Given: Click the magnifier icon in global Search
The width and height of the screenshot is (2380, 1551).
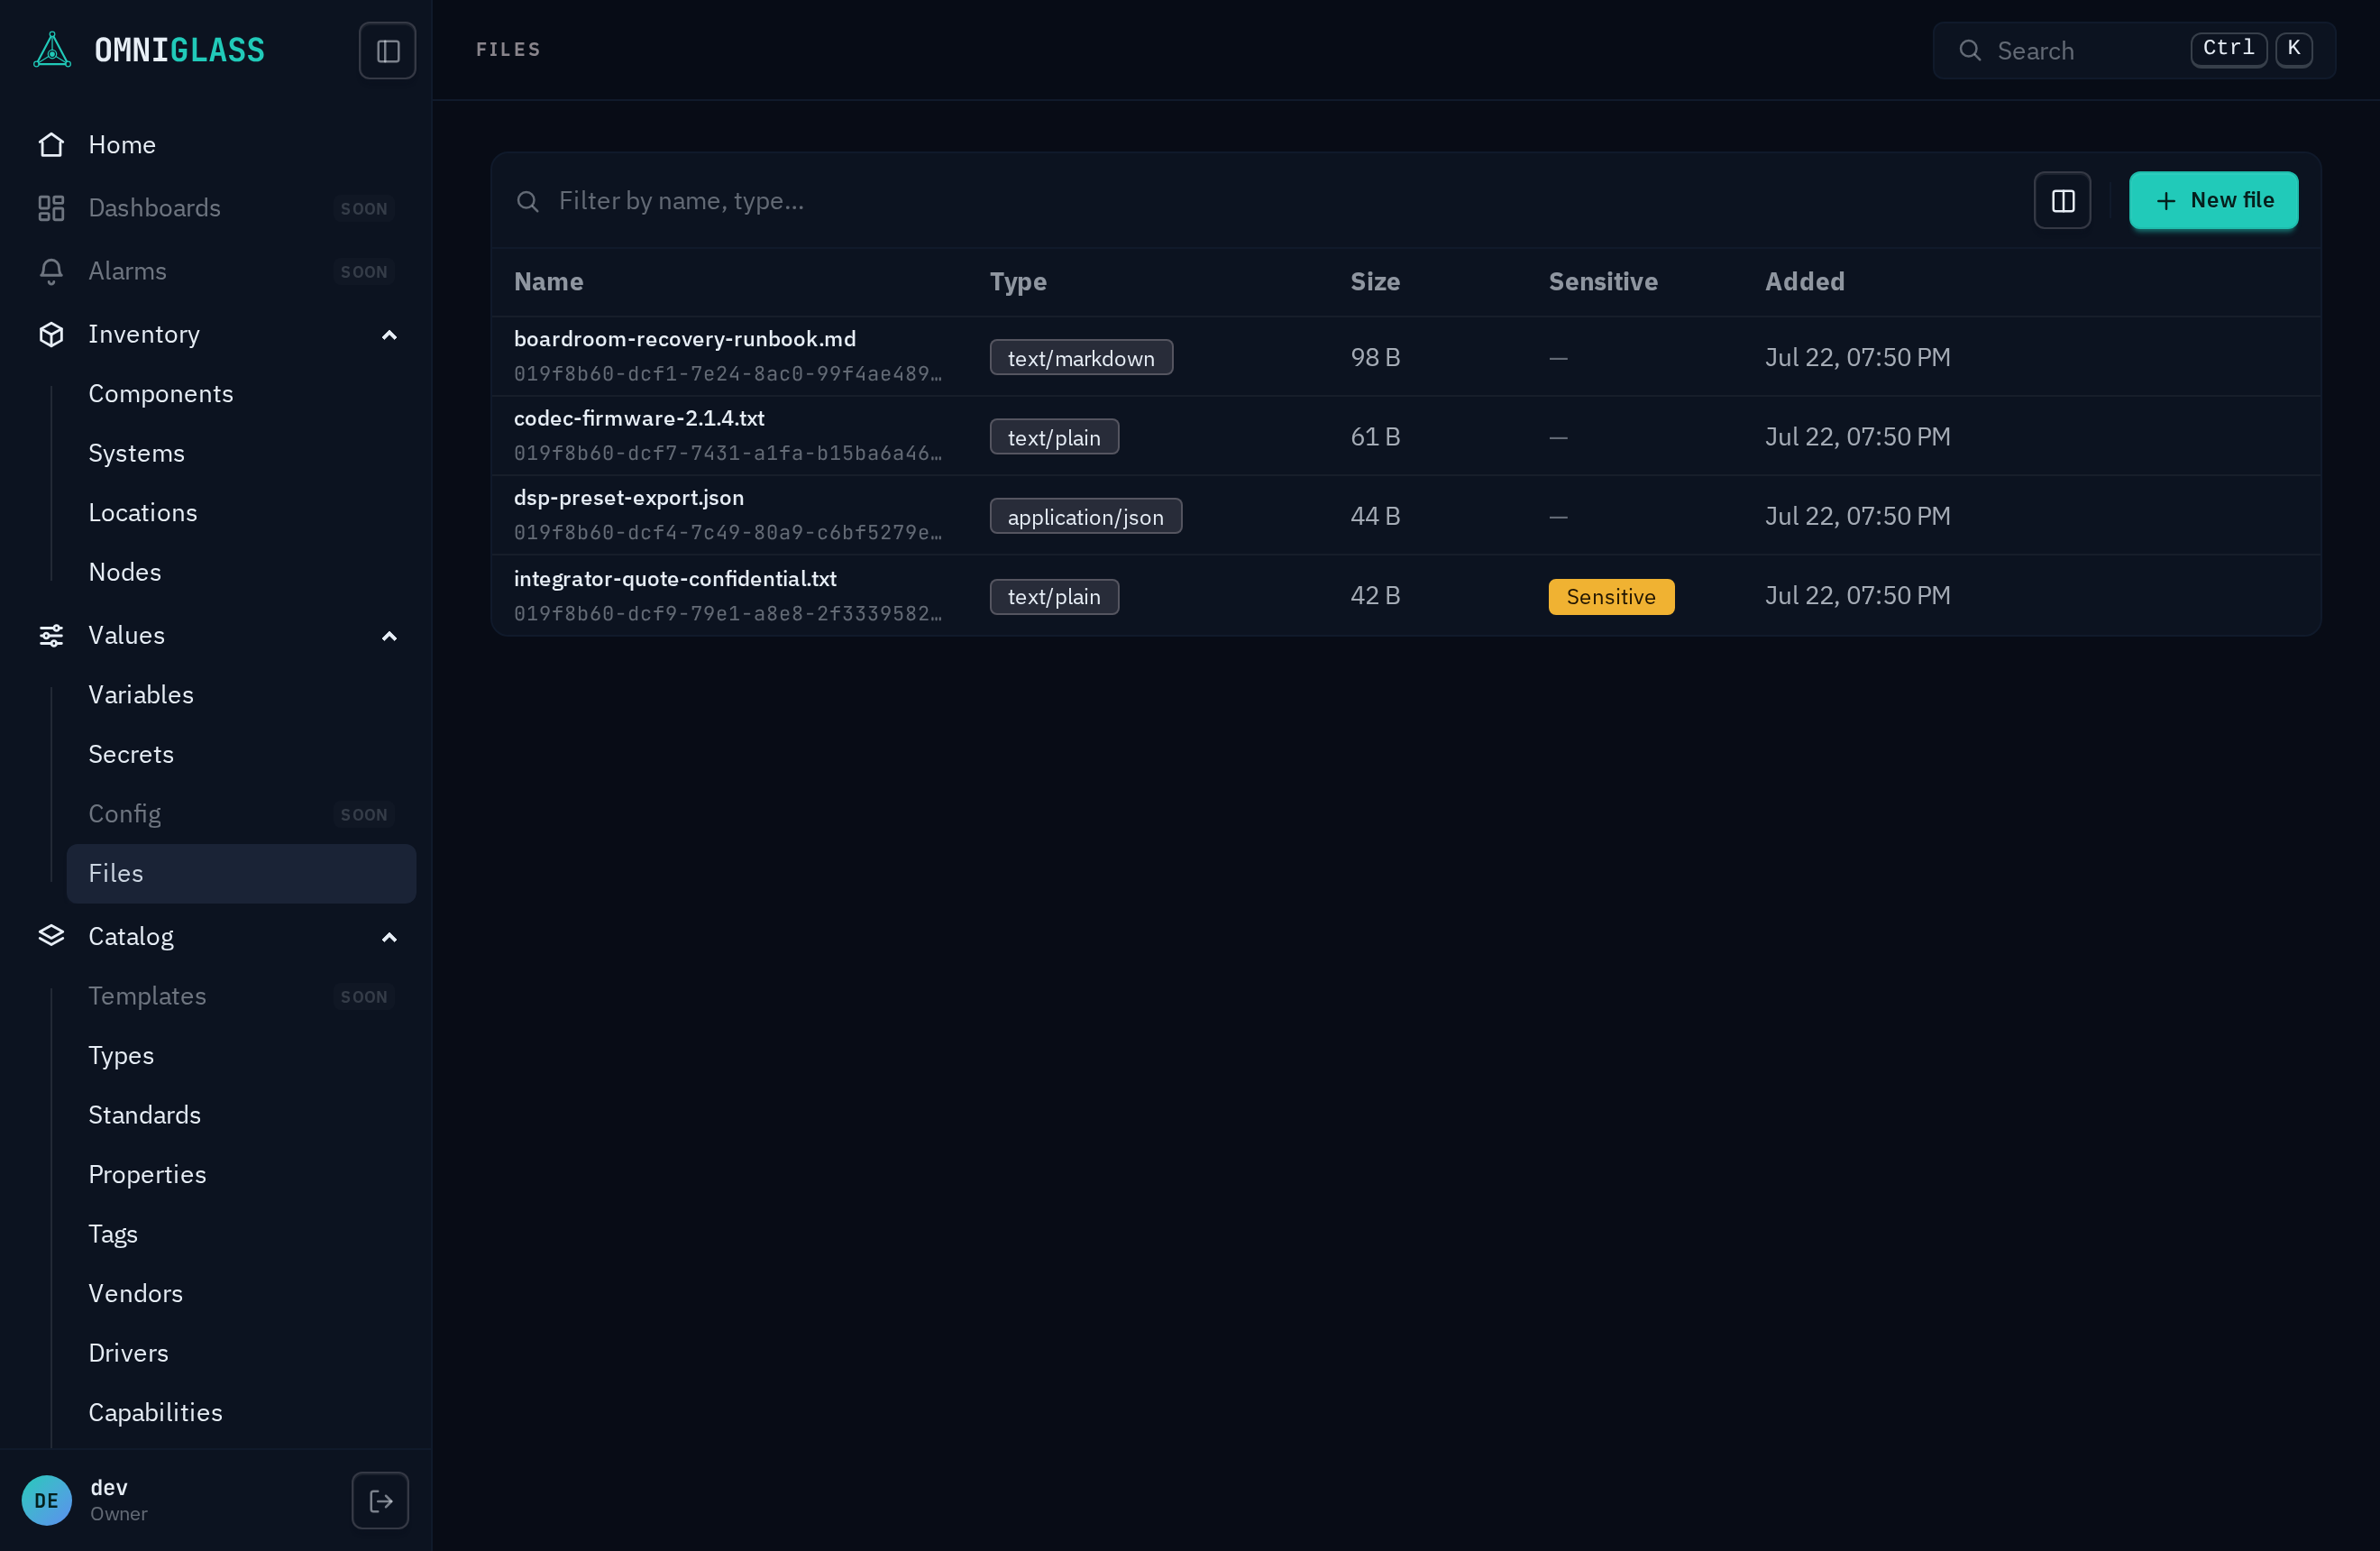Looking at the screenshot, I should click(x=1970, y=50).
